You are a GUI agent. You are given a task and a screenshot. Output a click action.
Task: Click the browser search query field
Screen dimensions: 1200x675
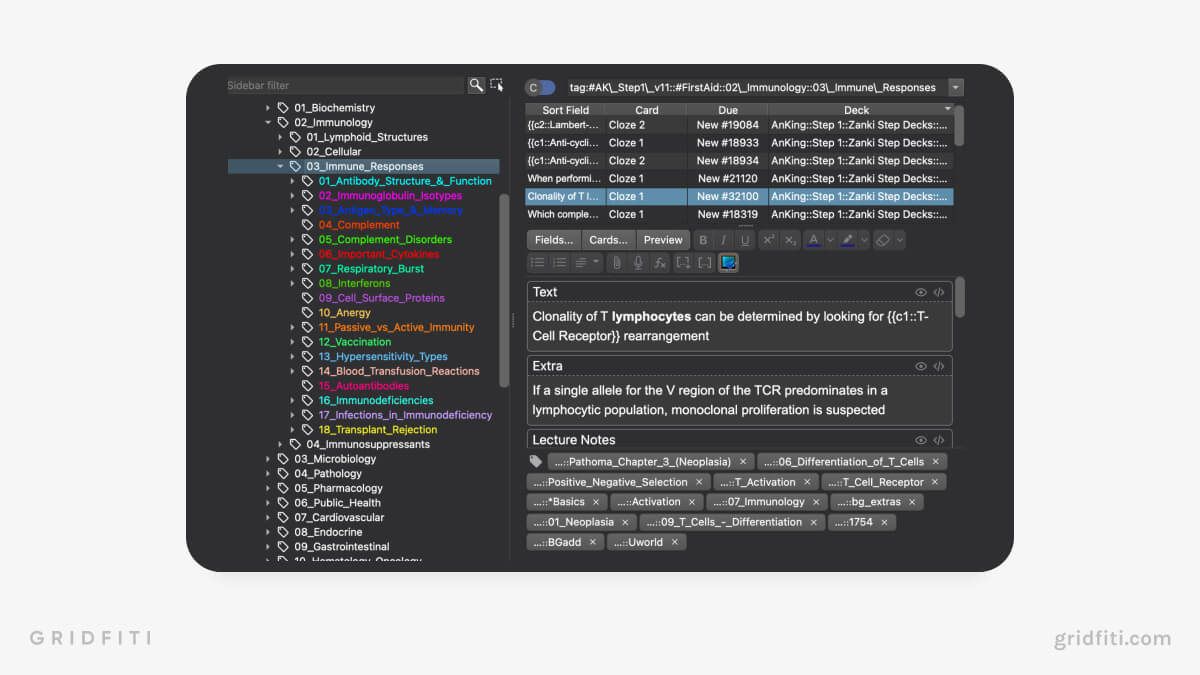[757, 87]
